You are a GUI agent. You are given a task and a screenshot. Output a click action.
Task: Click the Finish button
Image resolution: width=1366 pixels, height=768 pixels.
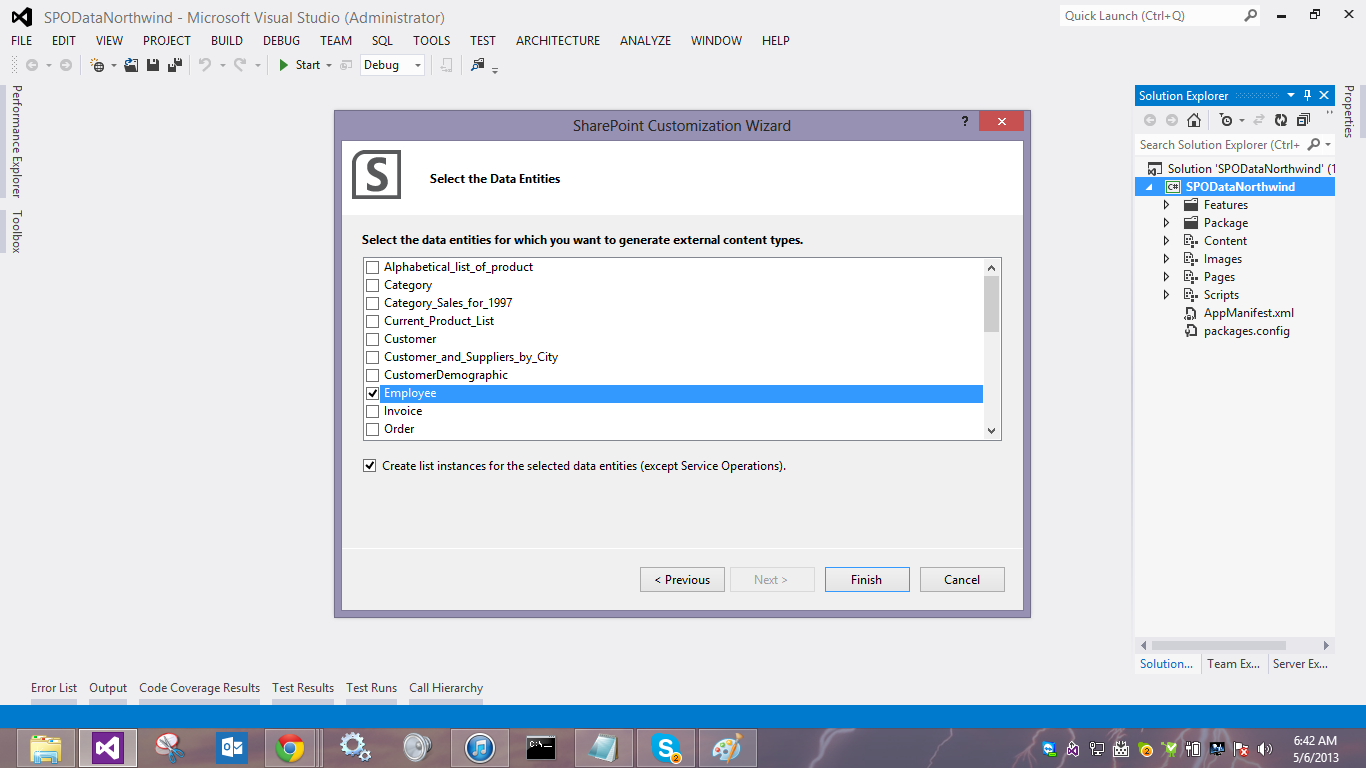(x=867, y=580)
